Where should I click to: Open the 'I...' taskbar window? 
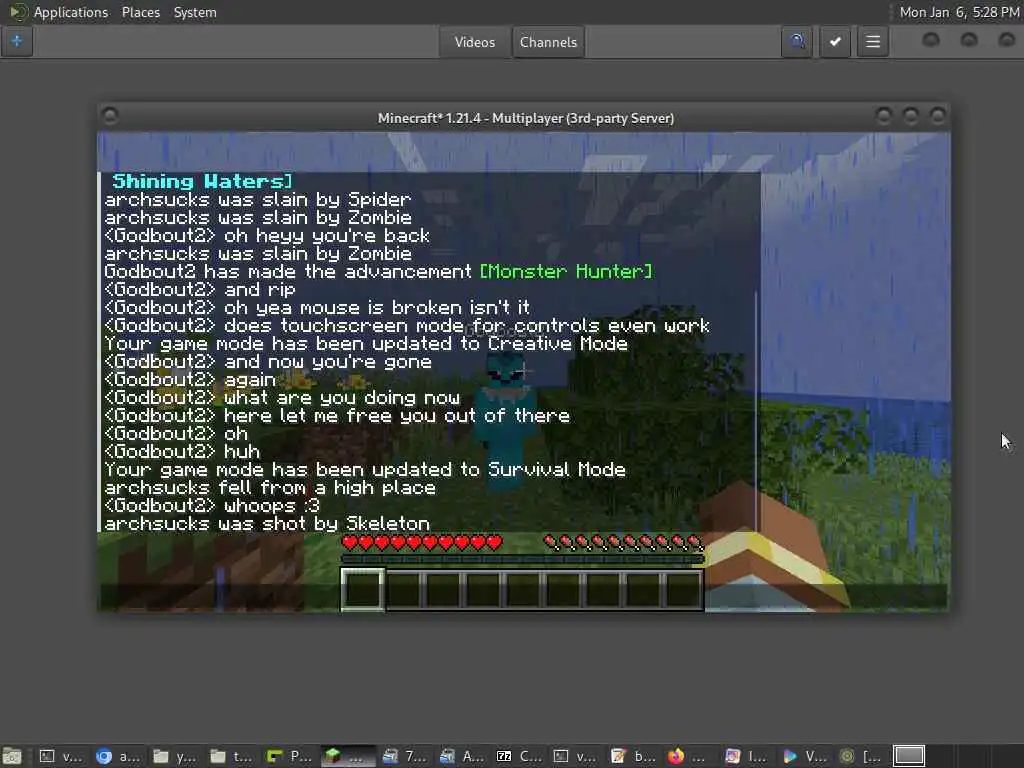pos(747,756)
